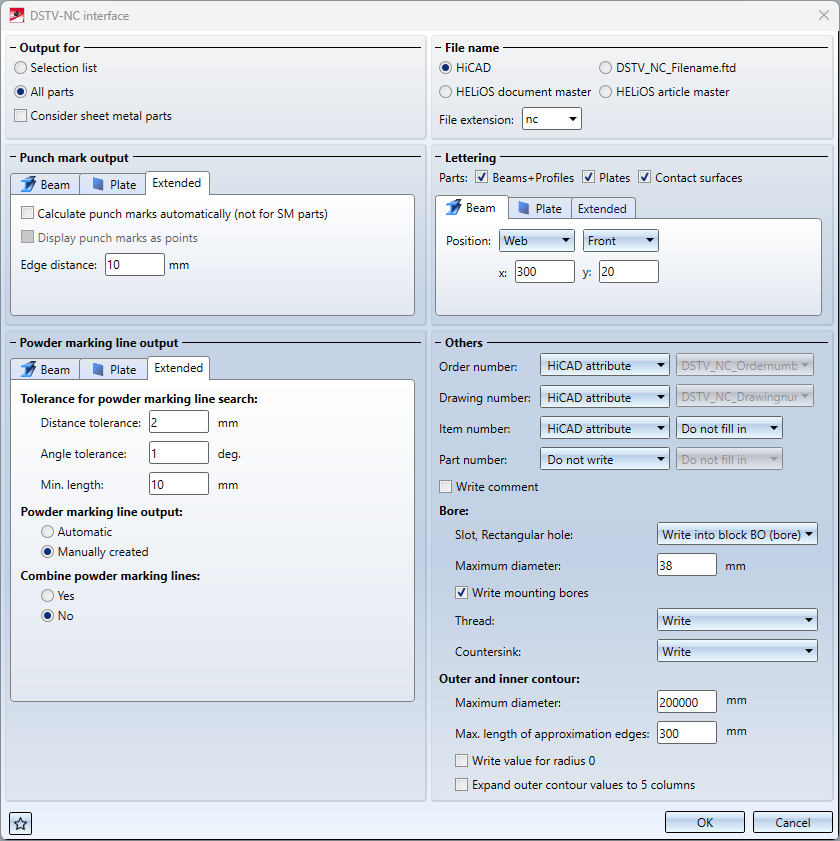Select the Selection list radio button
The image size is (840, 841).
pyautogui.click(x=20, y=68)
